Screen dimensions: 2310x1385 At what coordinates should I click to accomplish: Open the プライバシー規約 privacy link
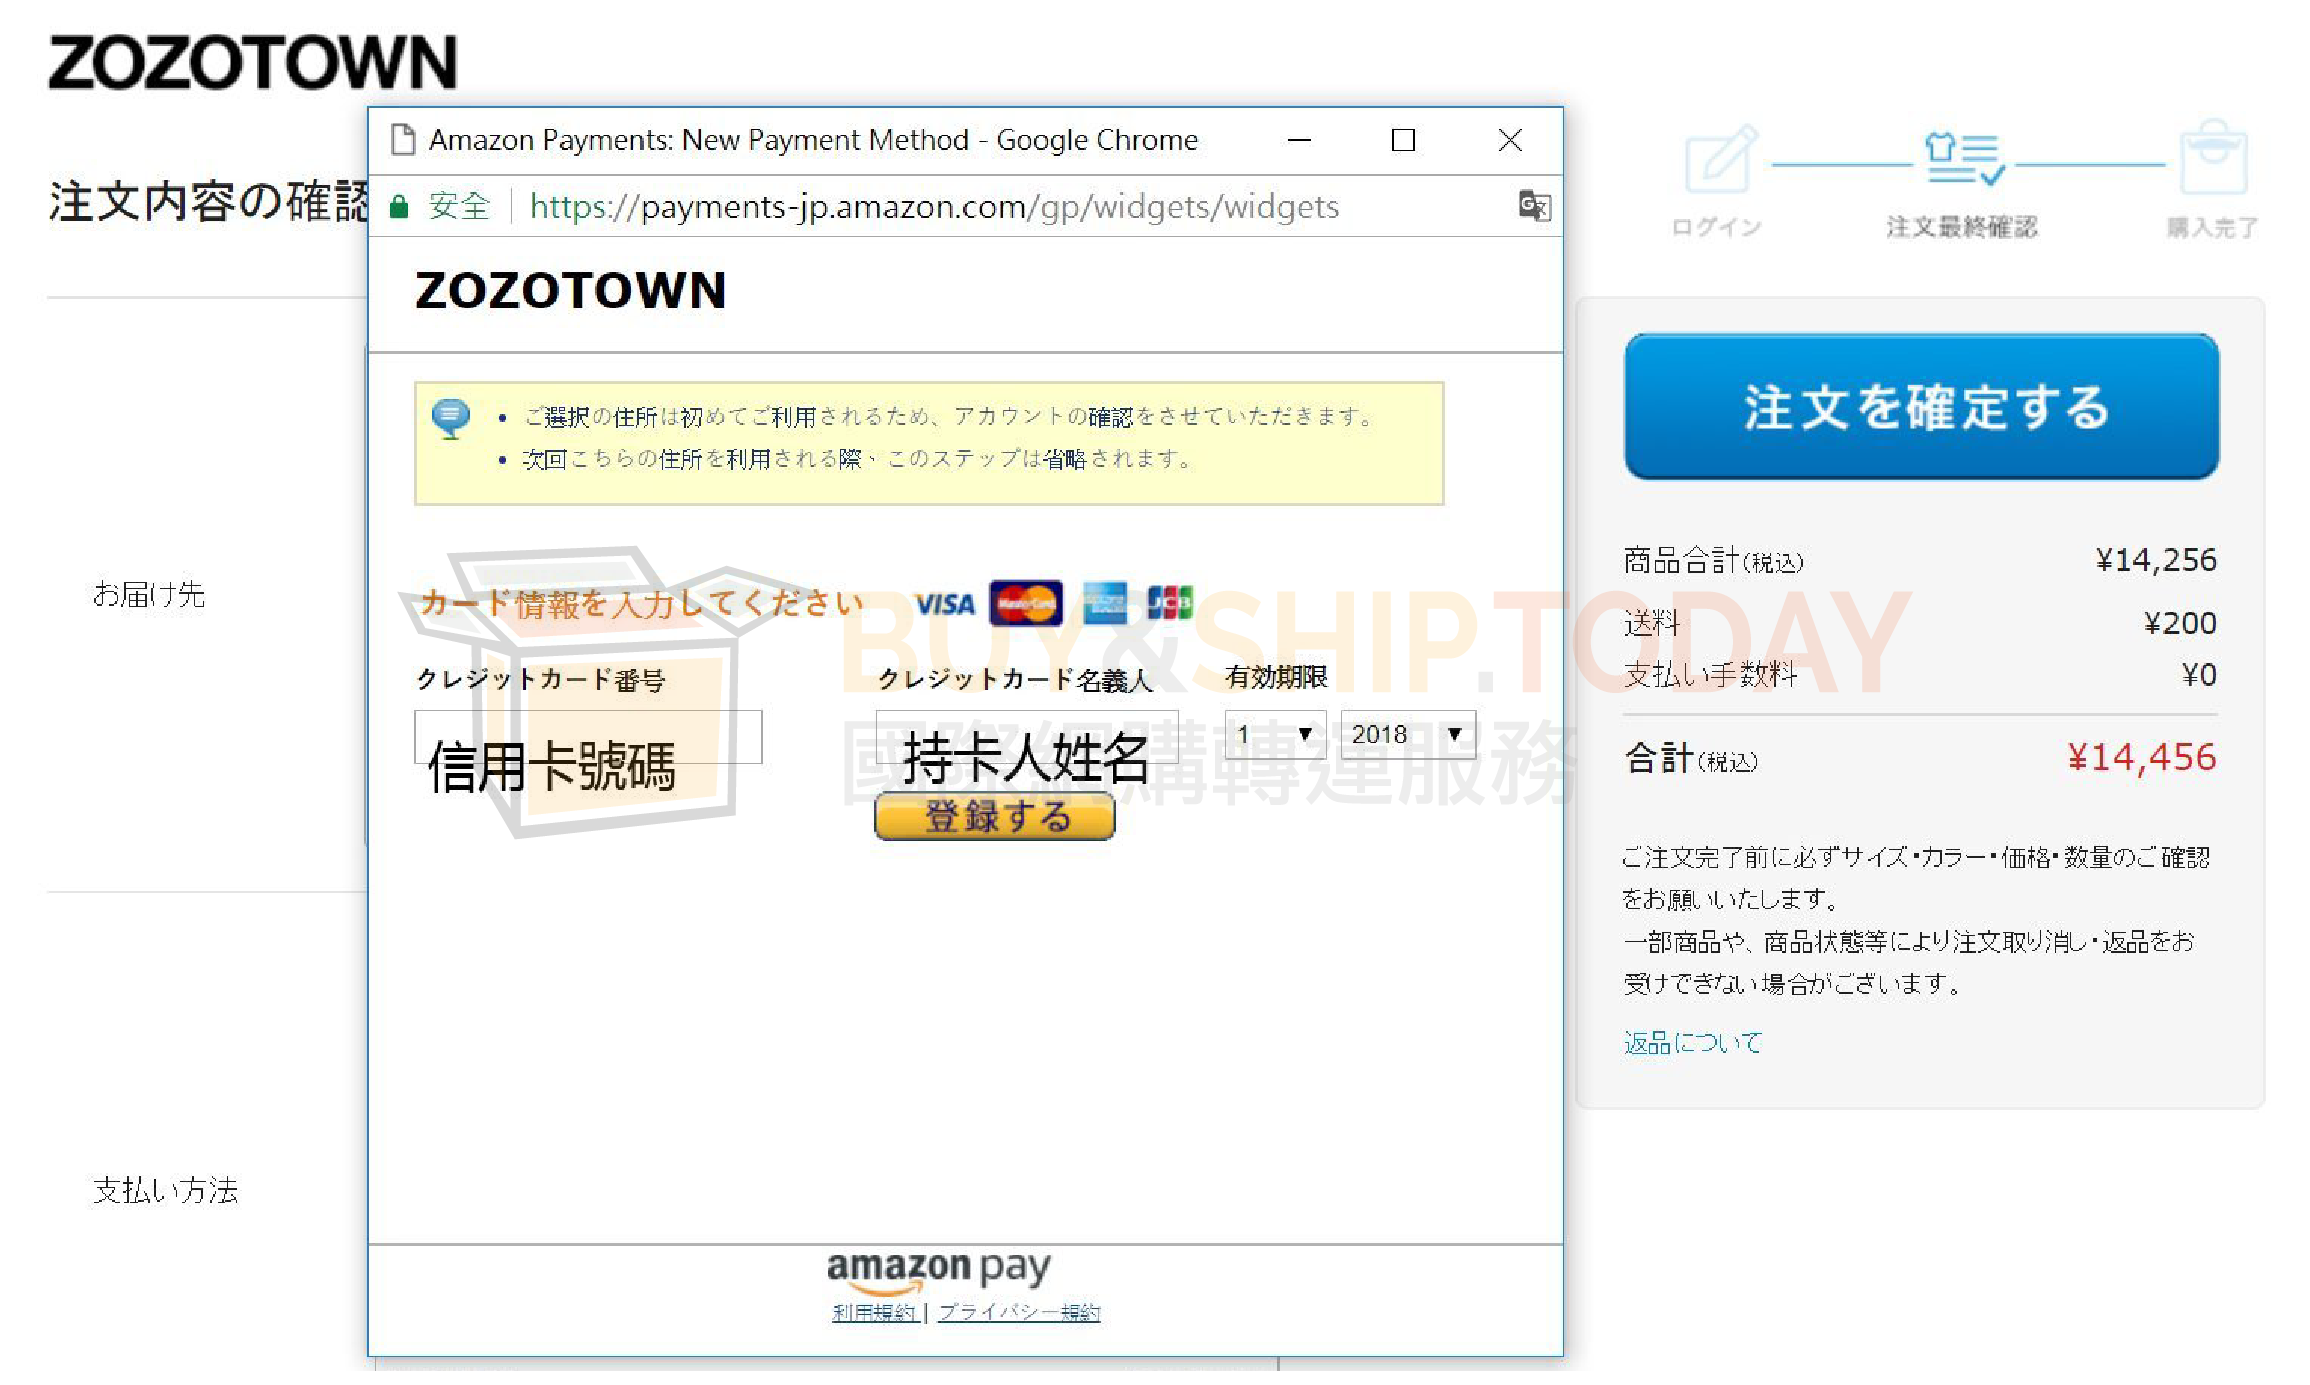tap(1018, 1312)
